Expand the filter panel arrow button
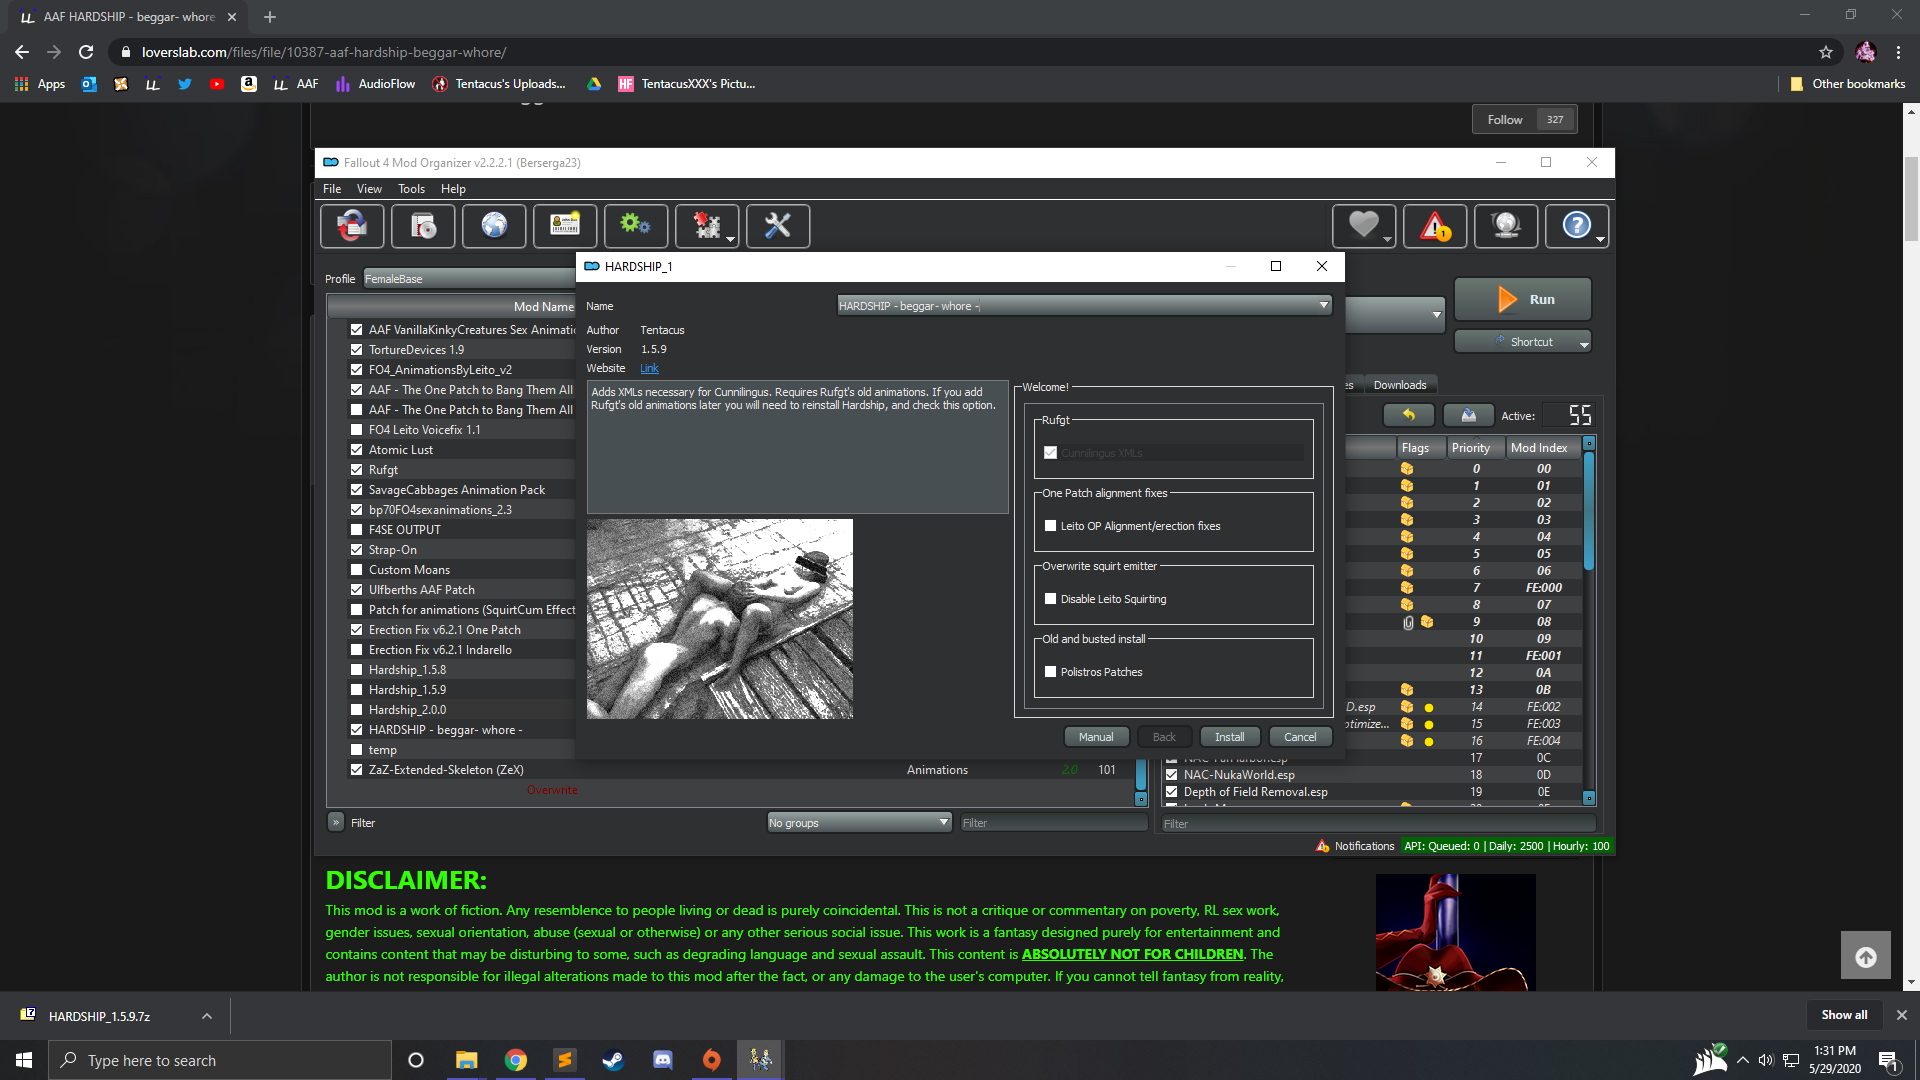Viewport: 1920px width, 1080px height. pos(336,822)
